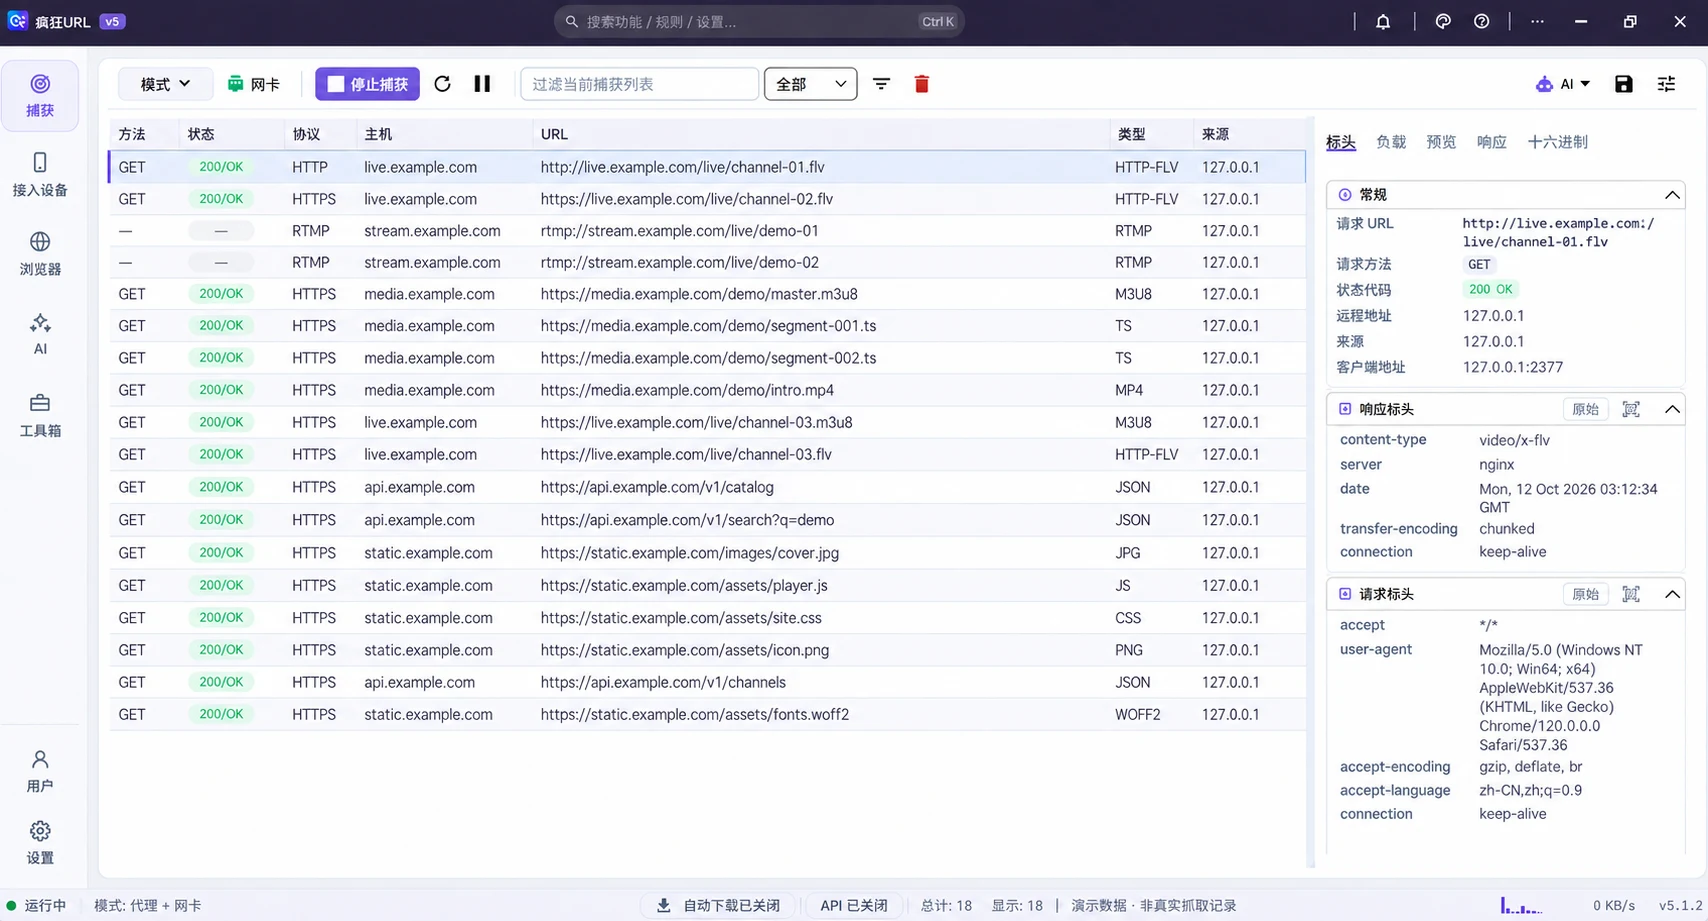
Task: Open the 捕获 capture sidebar section
Action: [40, 96]
